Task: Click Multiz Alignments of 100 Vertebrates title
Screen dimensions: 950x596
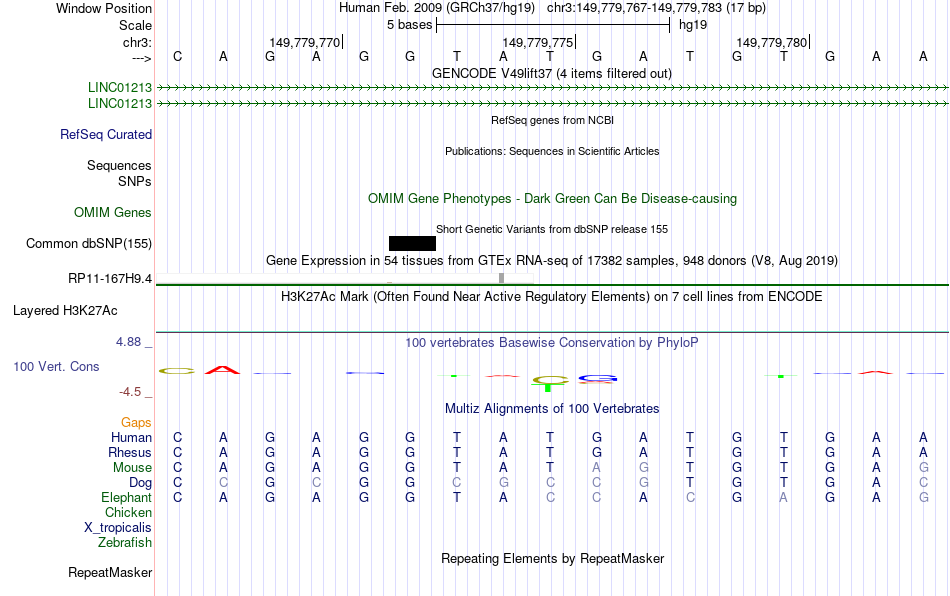Action: [x=551, y=408]
